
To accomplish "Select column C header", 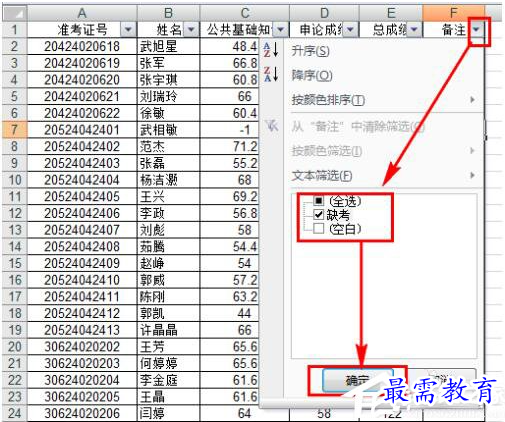I will click(x=245, y=13).
